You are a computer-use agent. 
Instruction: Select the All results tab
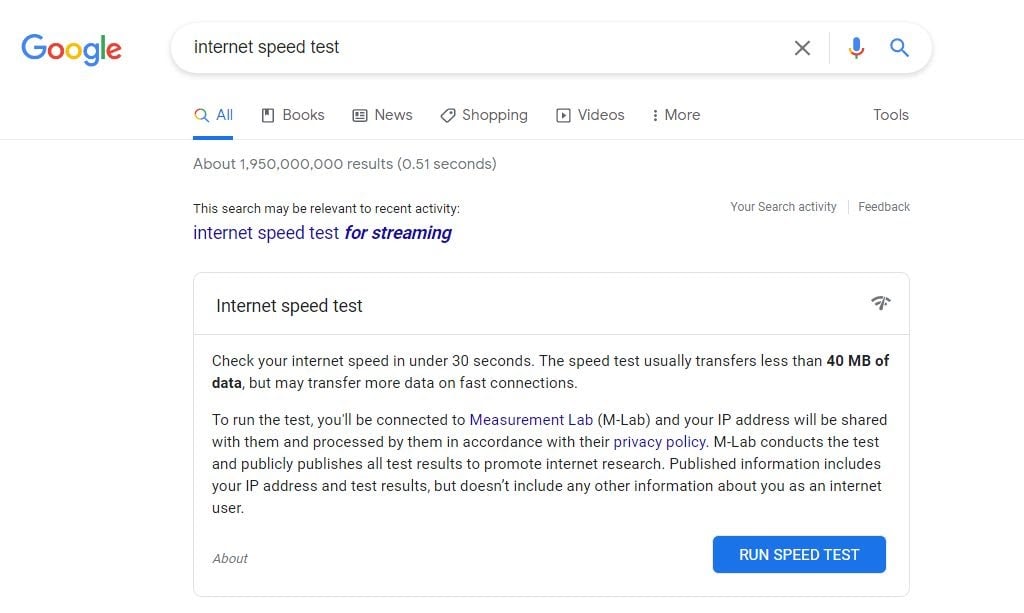pos(214,115)
